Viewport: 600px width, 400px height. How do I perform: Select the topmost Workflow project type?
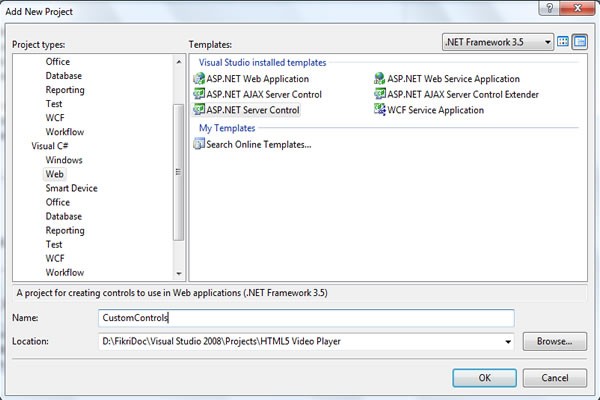(x=65, y=132)
